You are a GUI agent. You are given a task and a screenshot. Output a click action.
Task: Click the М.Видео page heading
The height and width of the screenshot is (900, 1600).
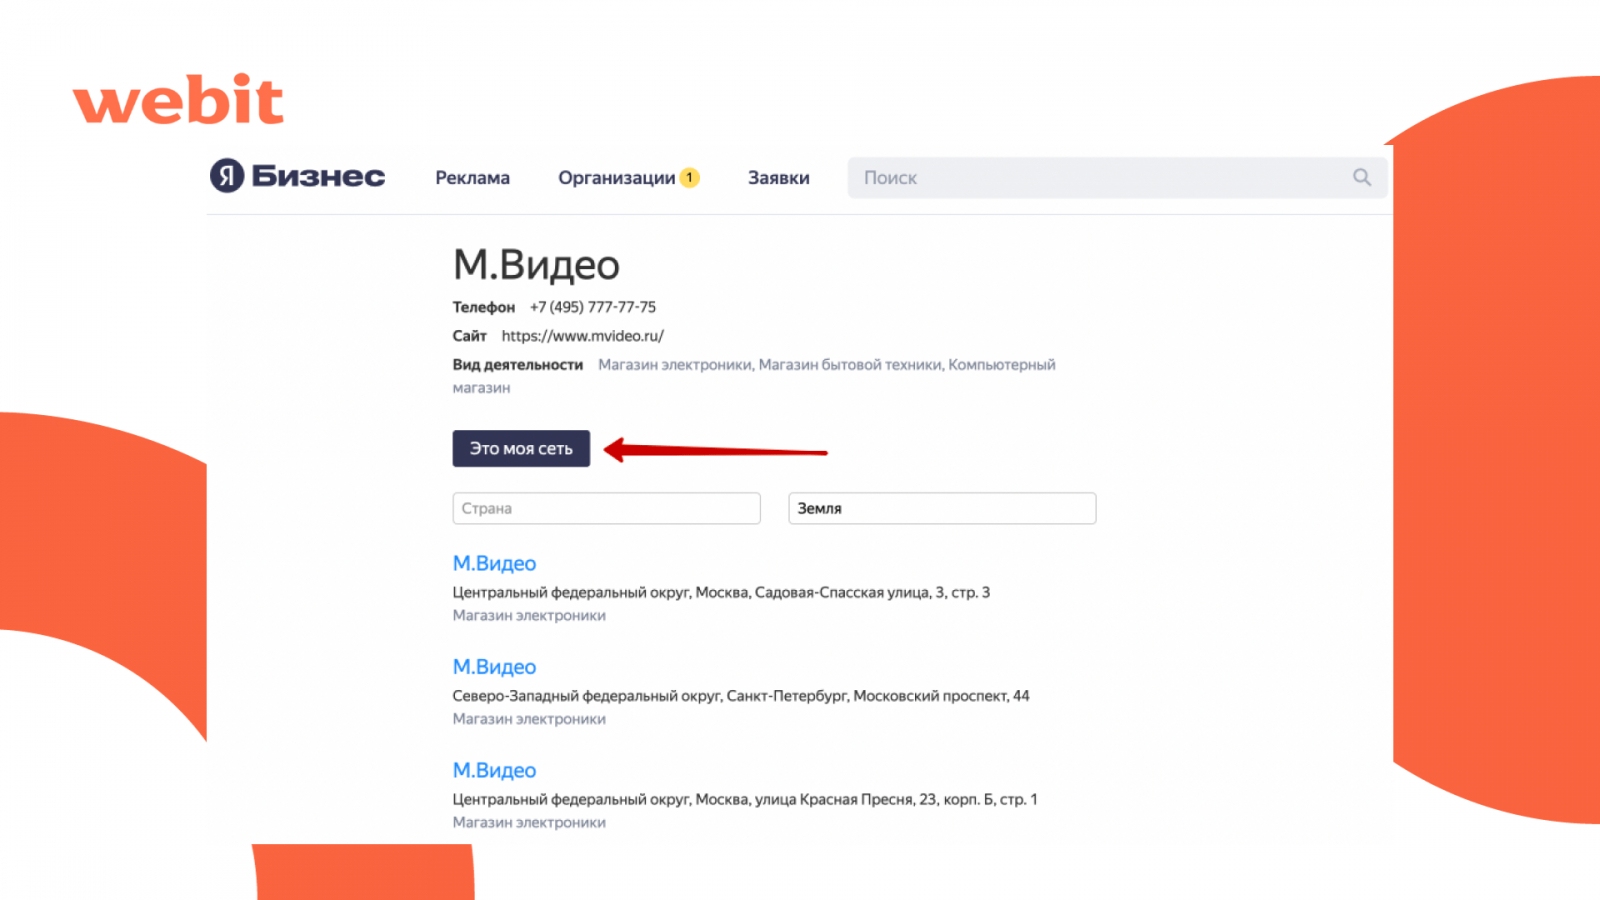[536, 265]
